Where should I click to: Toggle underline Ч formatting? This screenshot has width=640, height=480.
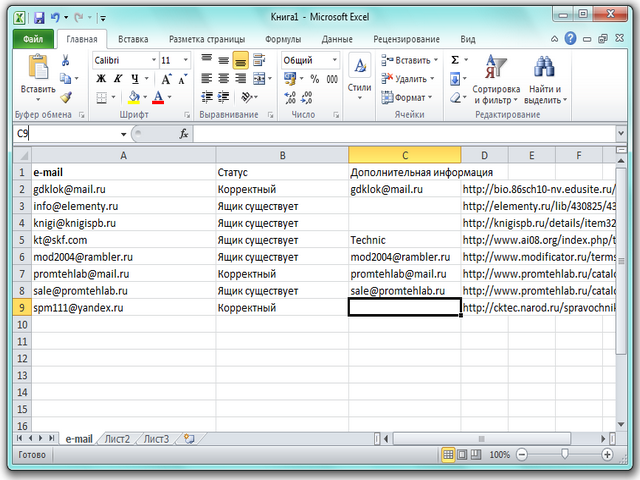tap(135, 78)
